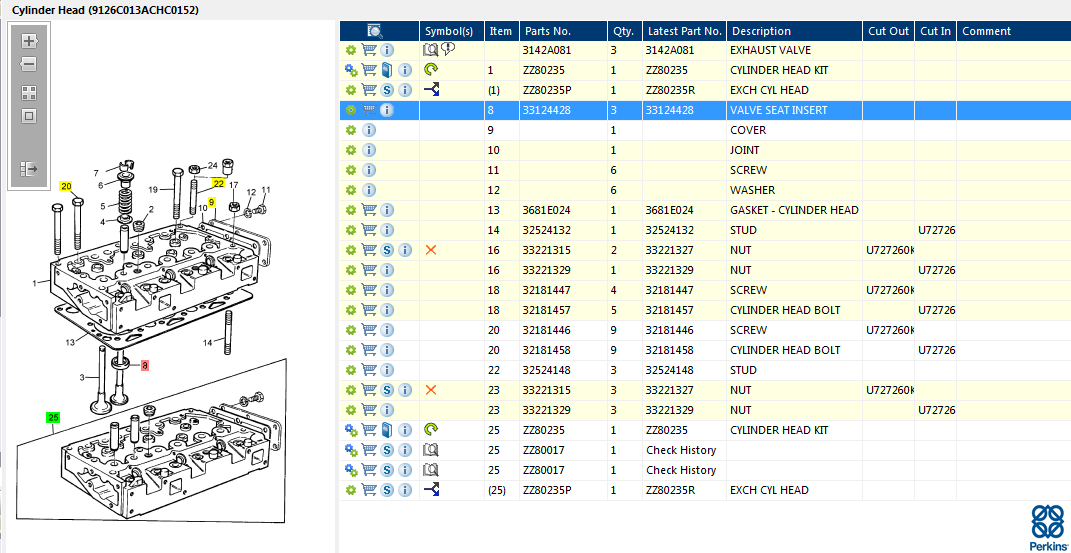Click the search magnifier icon in table header
The width and height of the screenshot is (1071, 553).
[x=375, y=31]
